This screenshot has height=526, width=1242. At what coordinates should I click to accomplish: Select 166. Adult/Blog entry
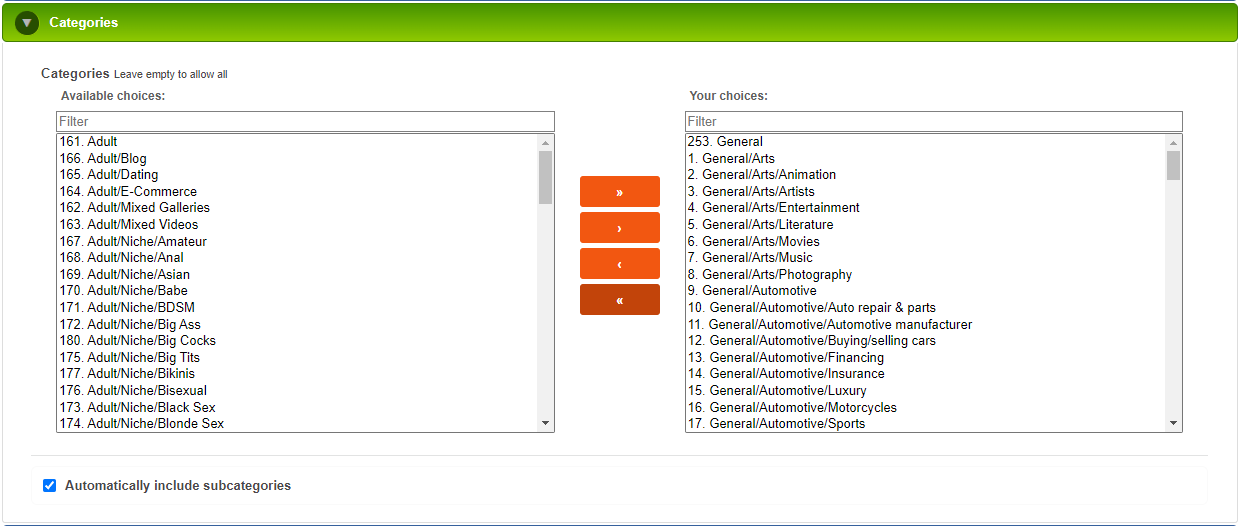tap(297, 158)
